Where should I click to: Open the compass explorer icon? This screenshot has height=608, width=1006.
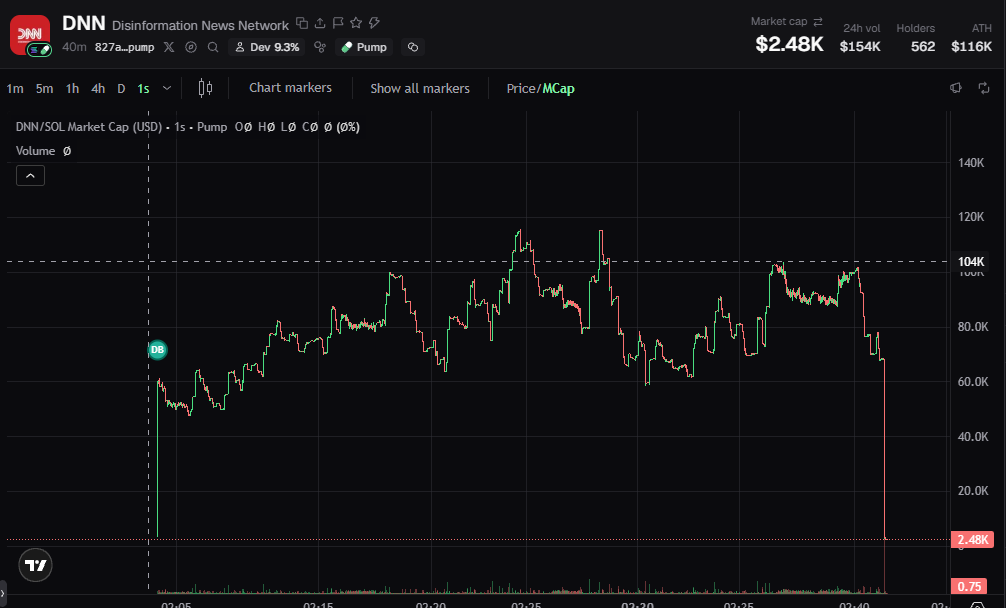pos(191,47)
